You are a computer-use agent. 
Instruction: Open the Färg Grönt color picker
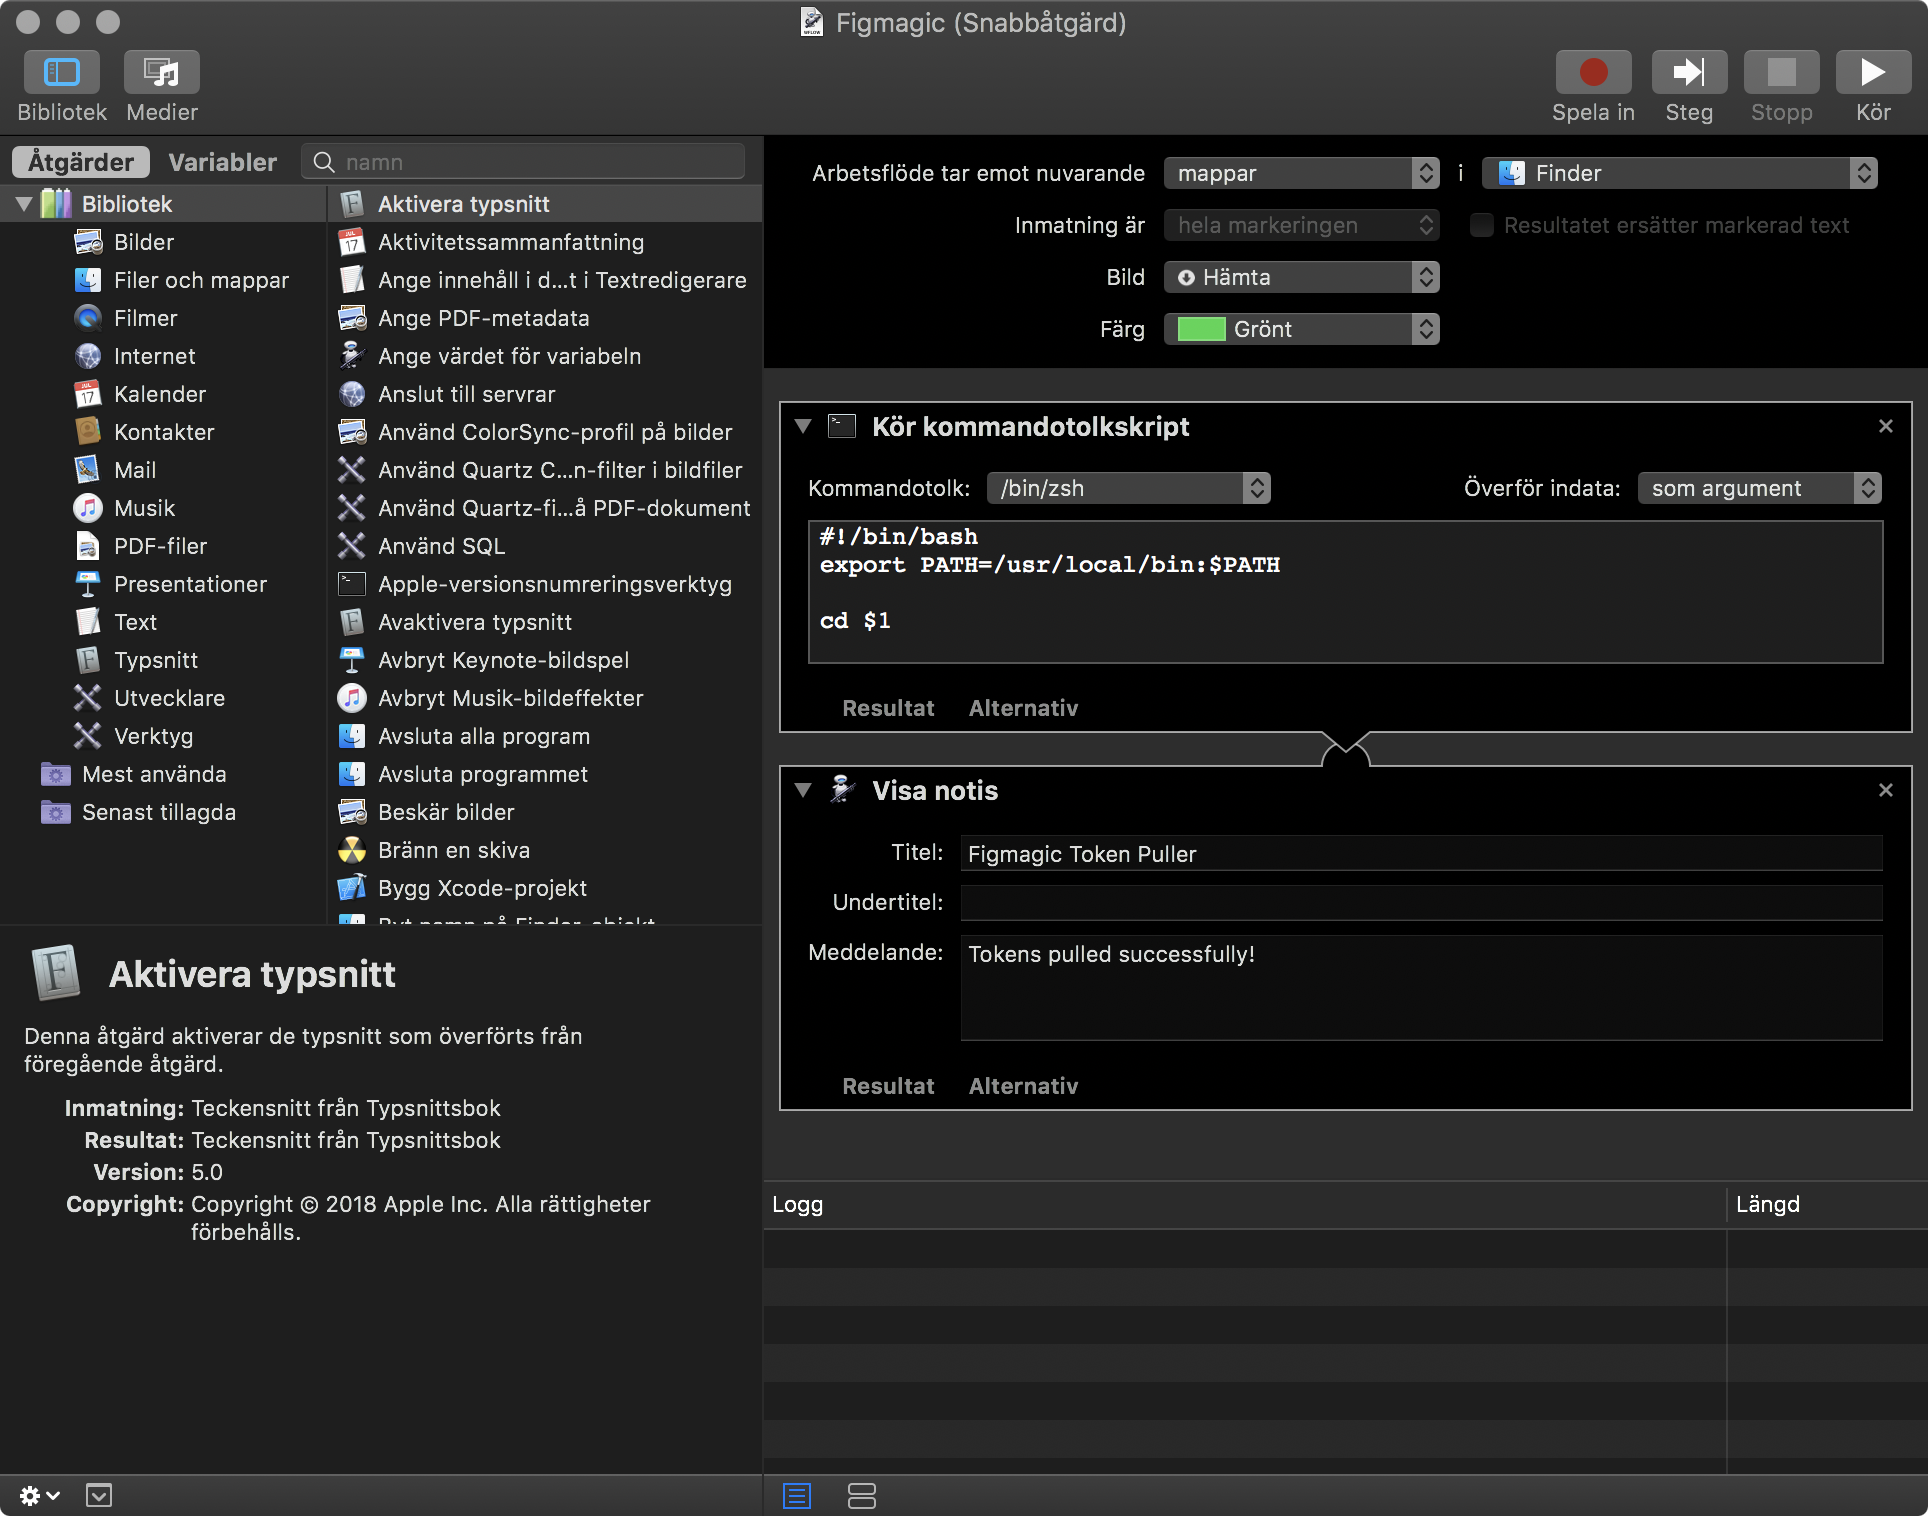click(1300, 329)
